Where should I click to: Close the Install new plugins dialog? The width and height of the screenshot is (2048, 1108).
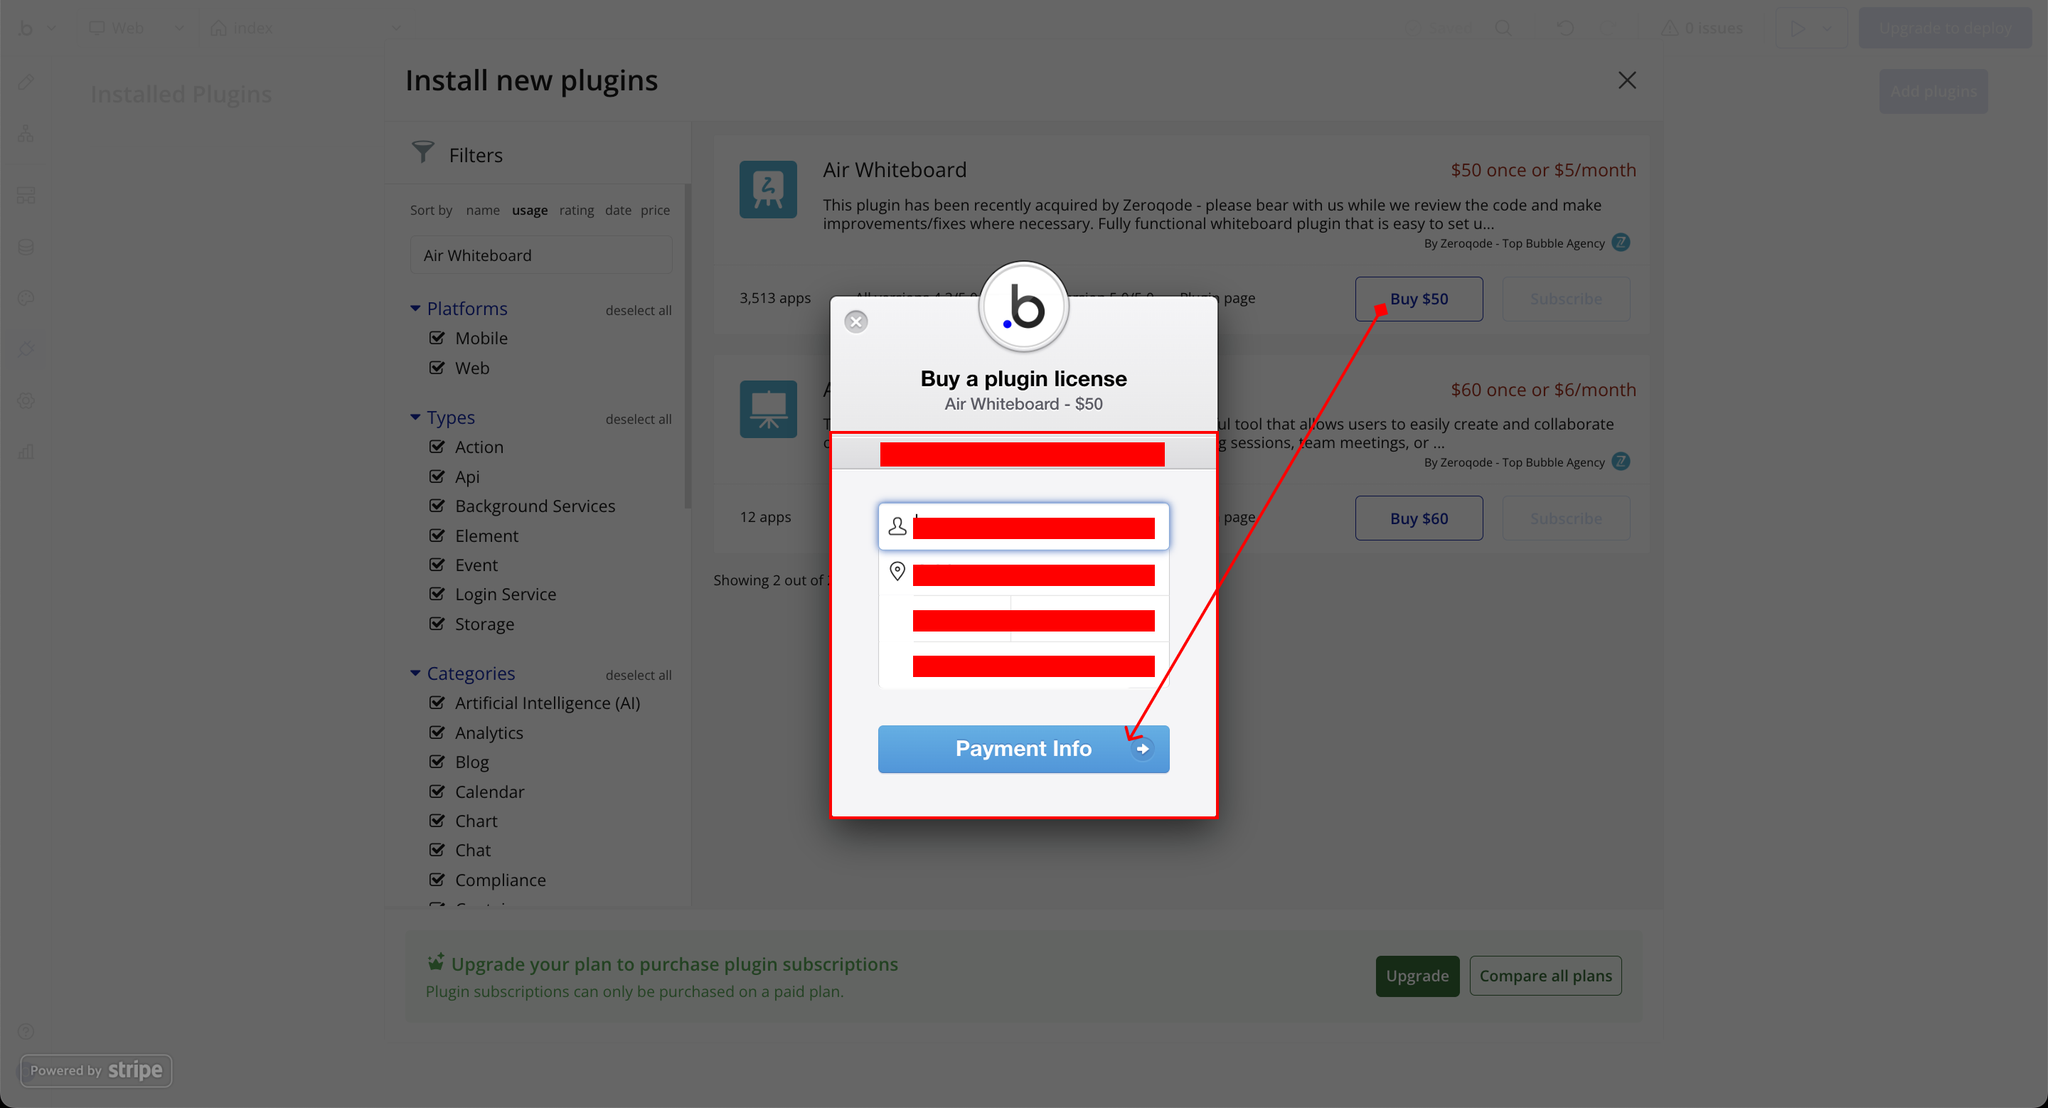pos(1627,80)
